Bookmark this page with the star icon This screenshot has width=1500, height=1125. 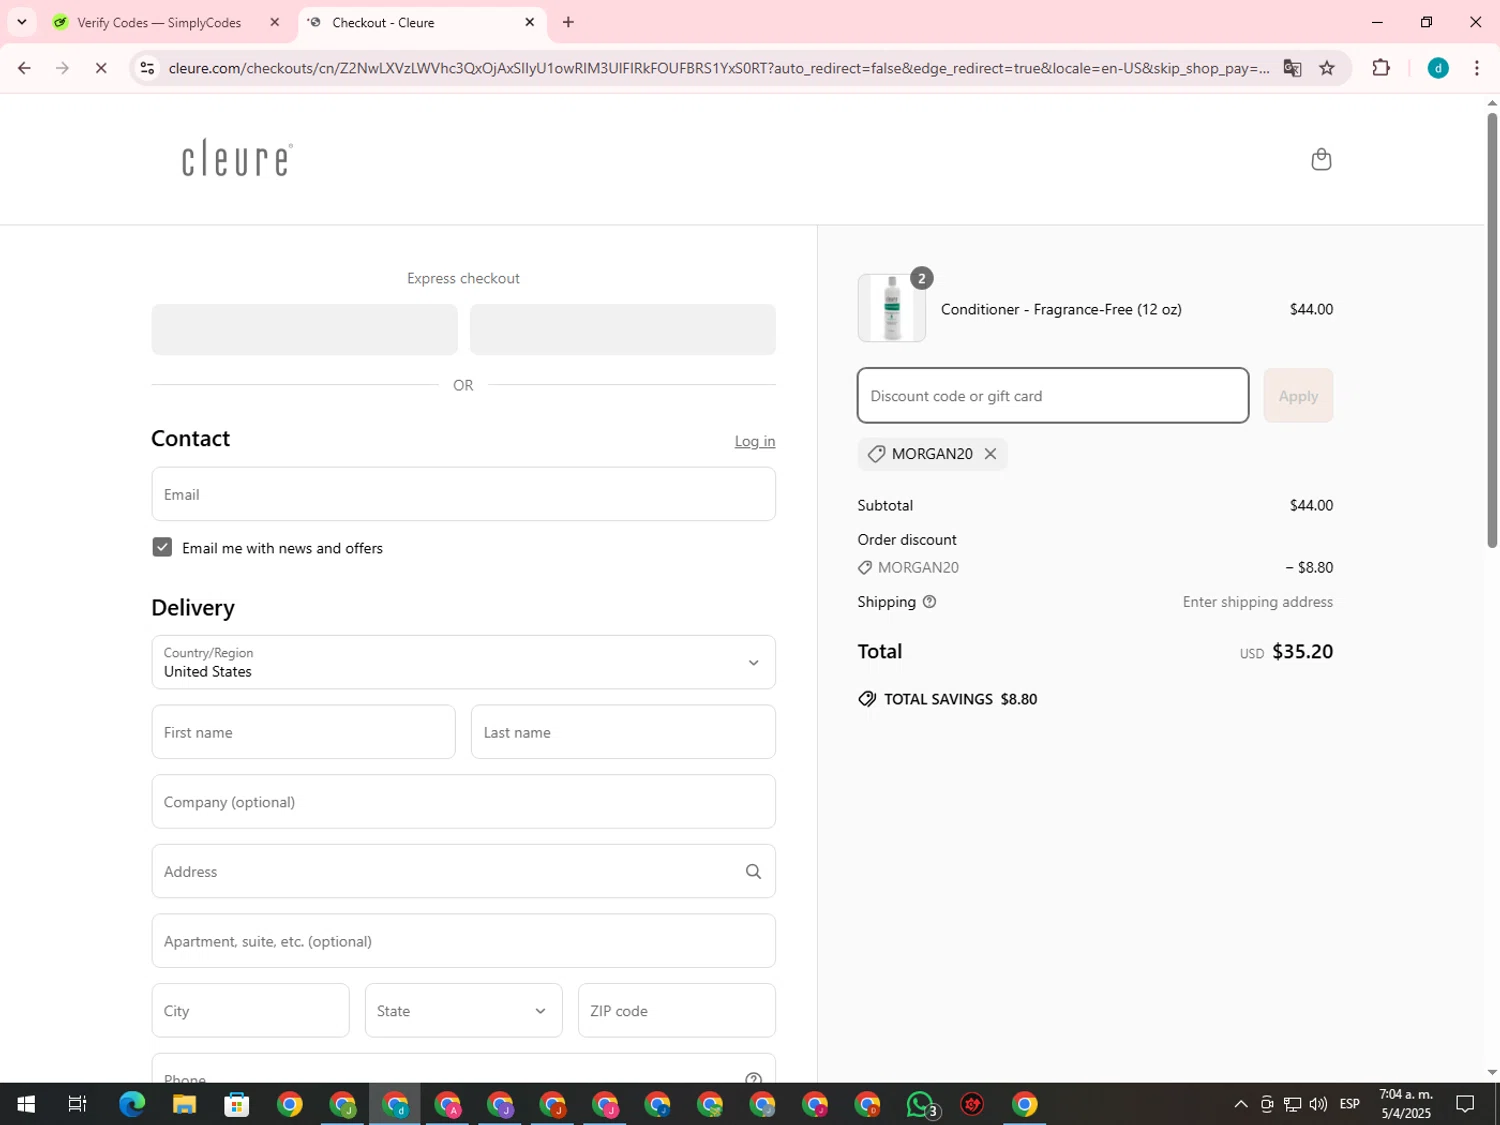[1327, 68]
